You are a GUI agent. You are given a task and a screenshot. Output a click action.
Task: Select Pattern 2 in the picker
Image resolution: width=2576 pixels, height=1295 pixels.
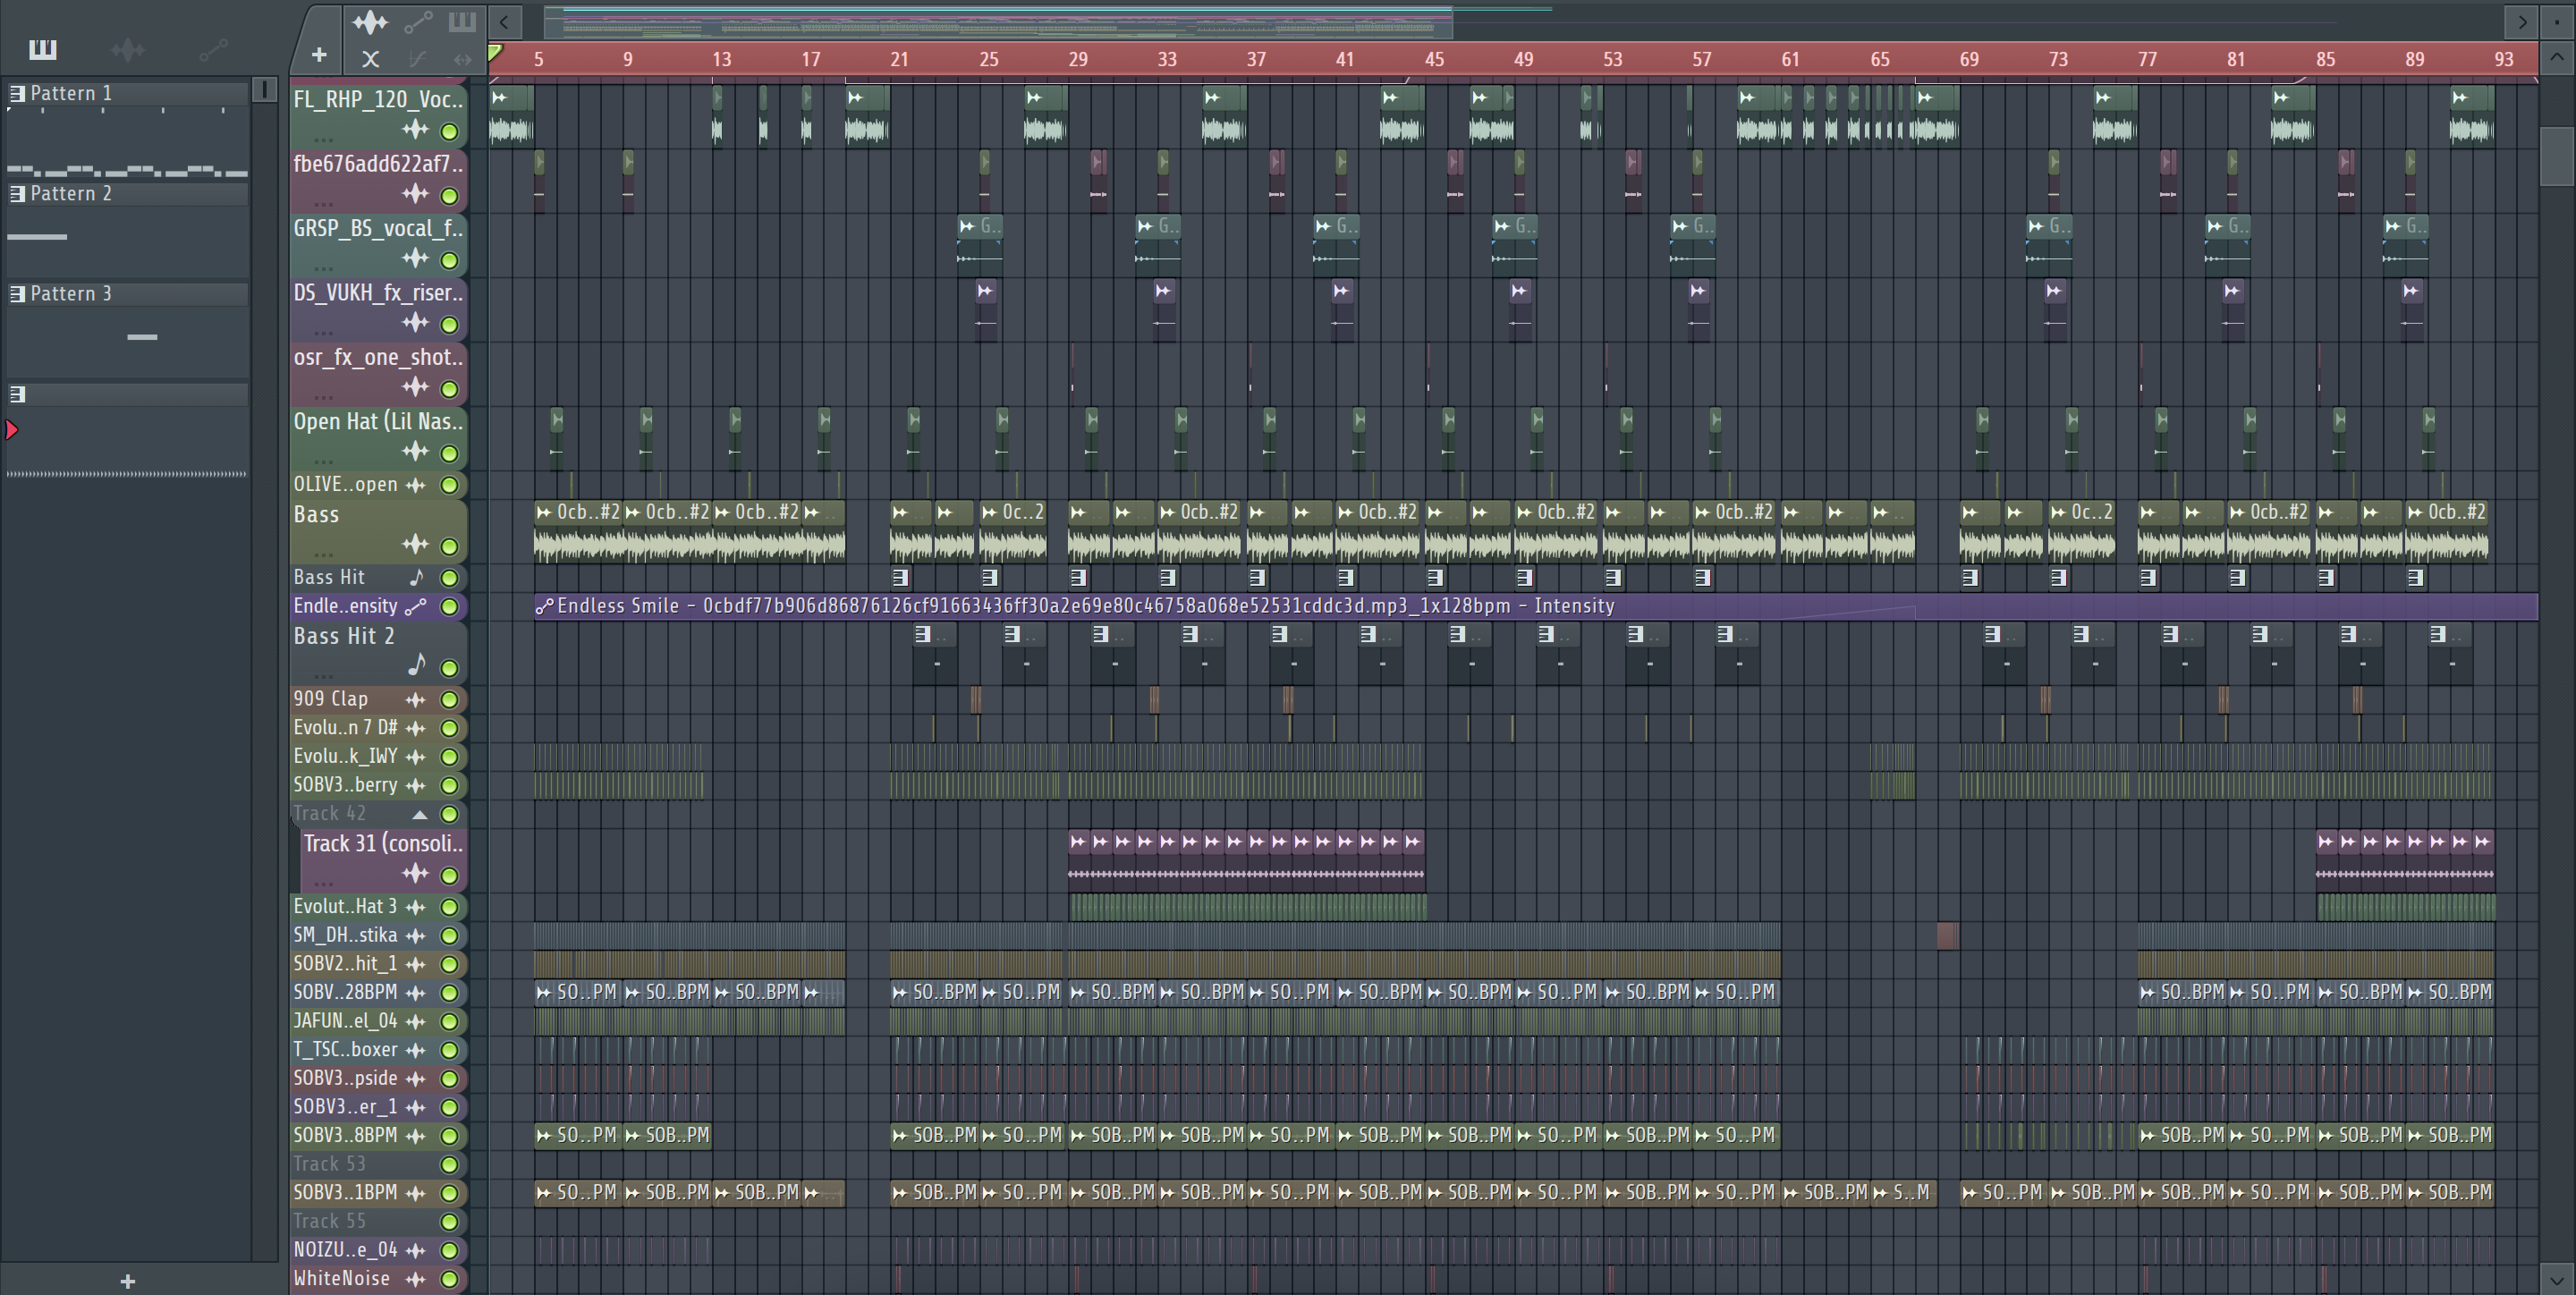pyautogui.click(x=129, y=193)
